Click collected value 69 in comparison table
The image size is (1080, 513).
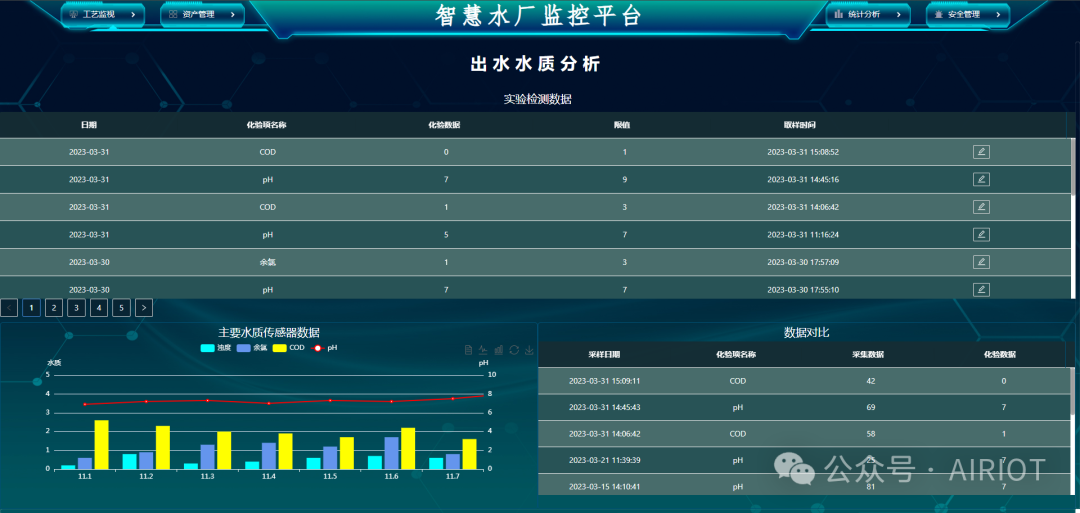point(871,407)
